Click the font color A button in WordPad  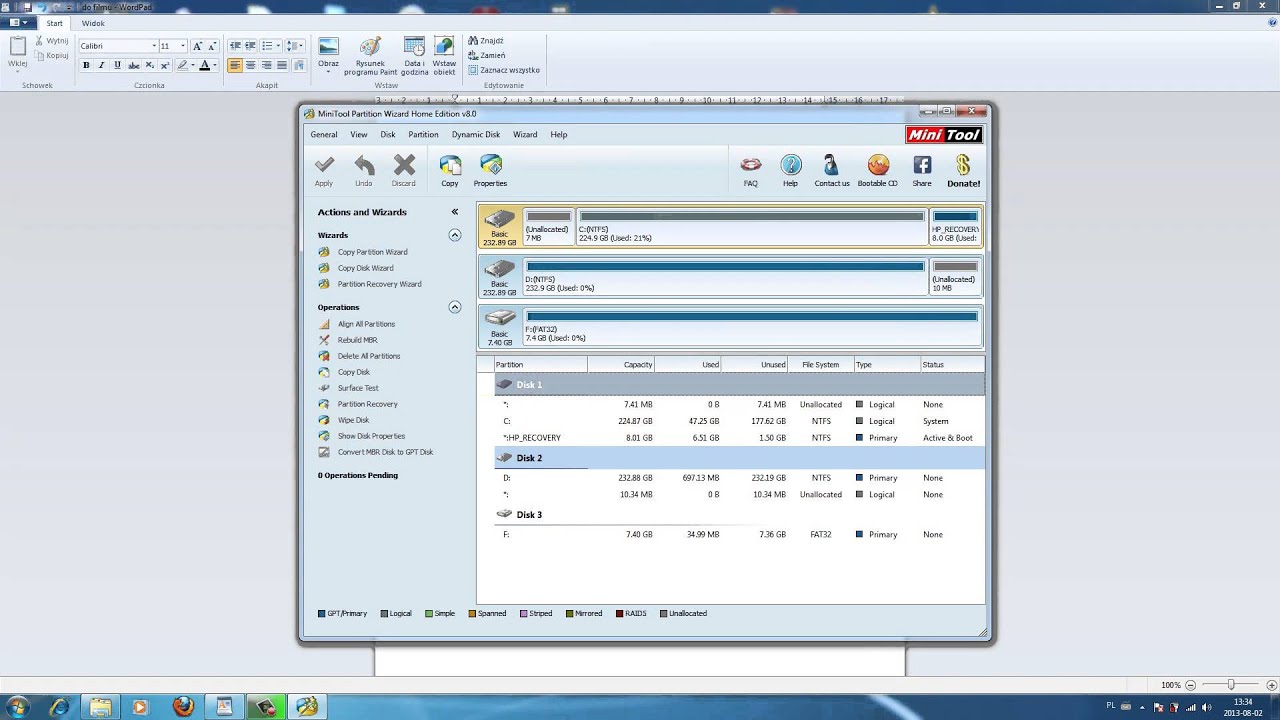204,65
